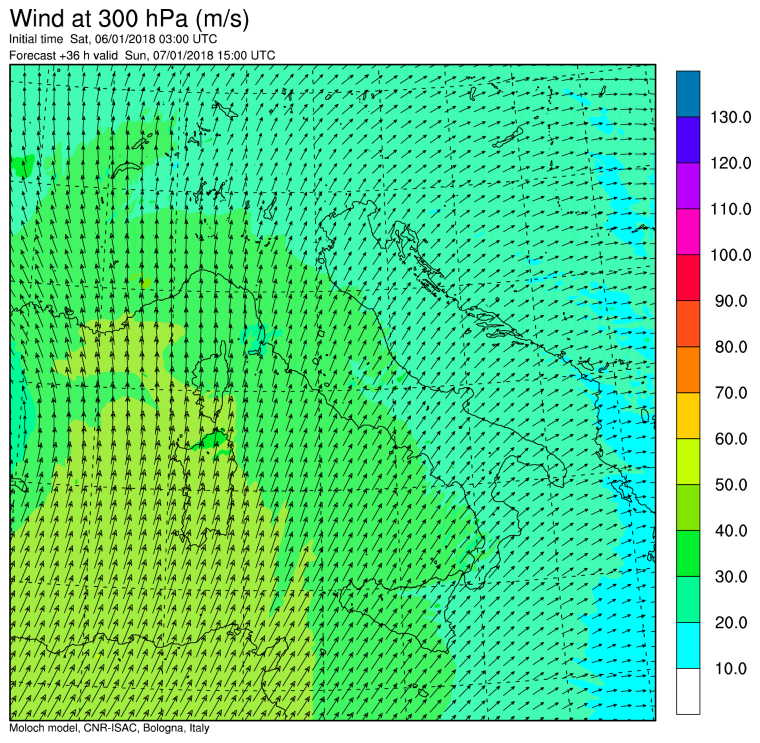
Task: Click the 'Initial time Sat, 06/01/2018 03:00 UTC' line
Action: [113, 39]
